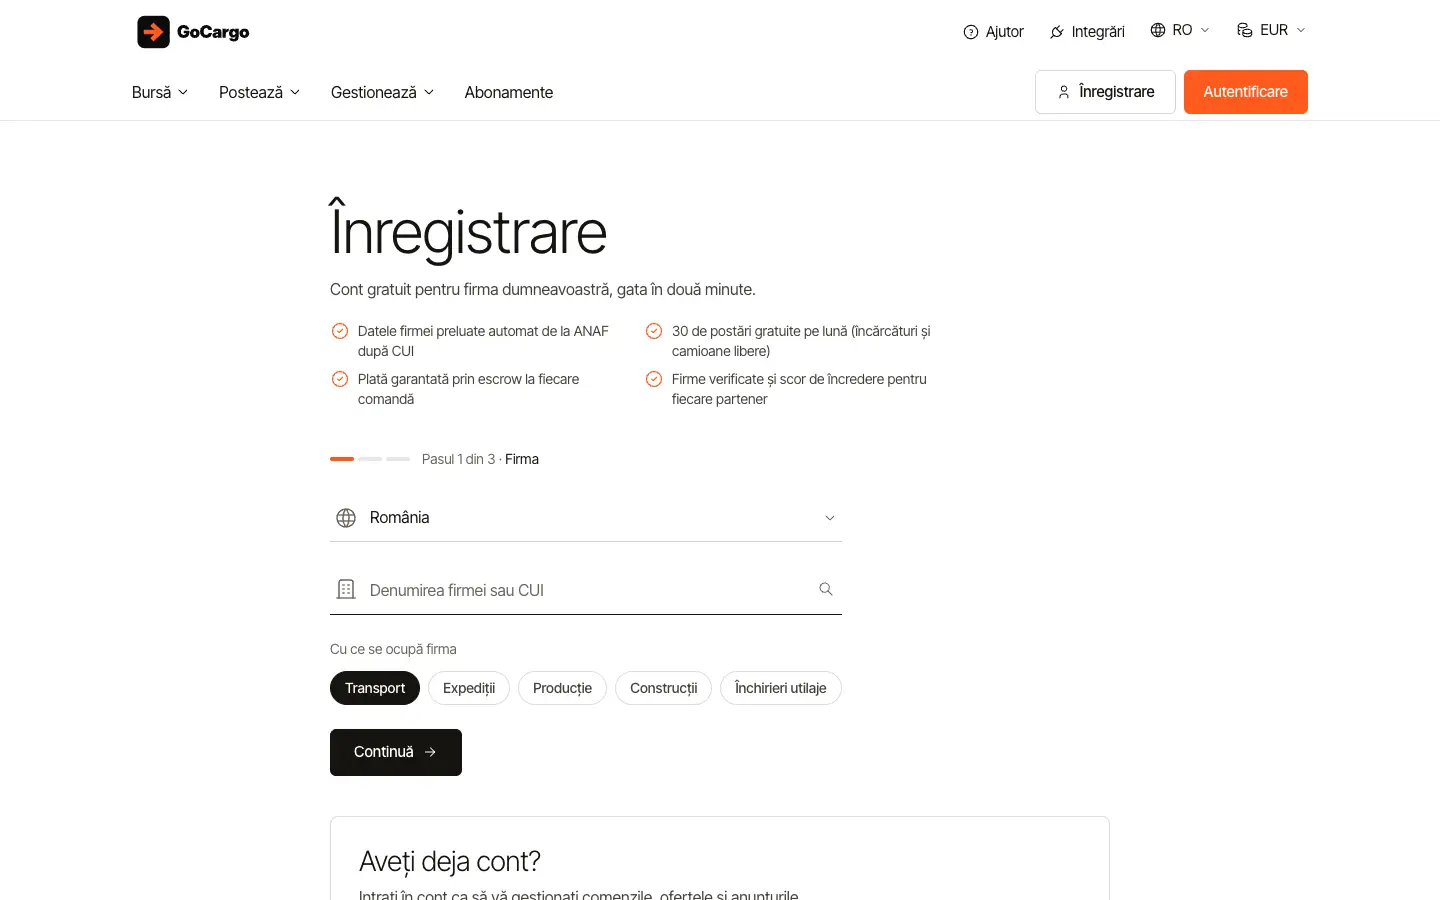Select the Expediții activity chip
The width and height of the screenshot is (1440, 900).
coord(469,688)
